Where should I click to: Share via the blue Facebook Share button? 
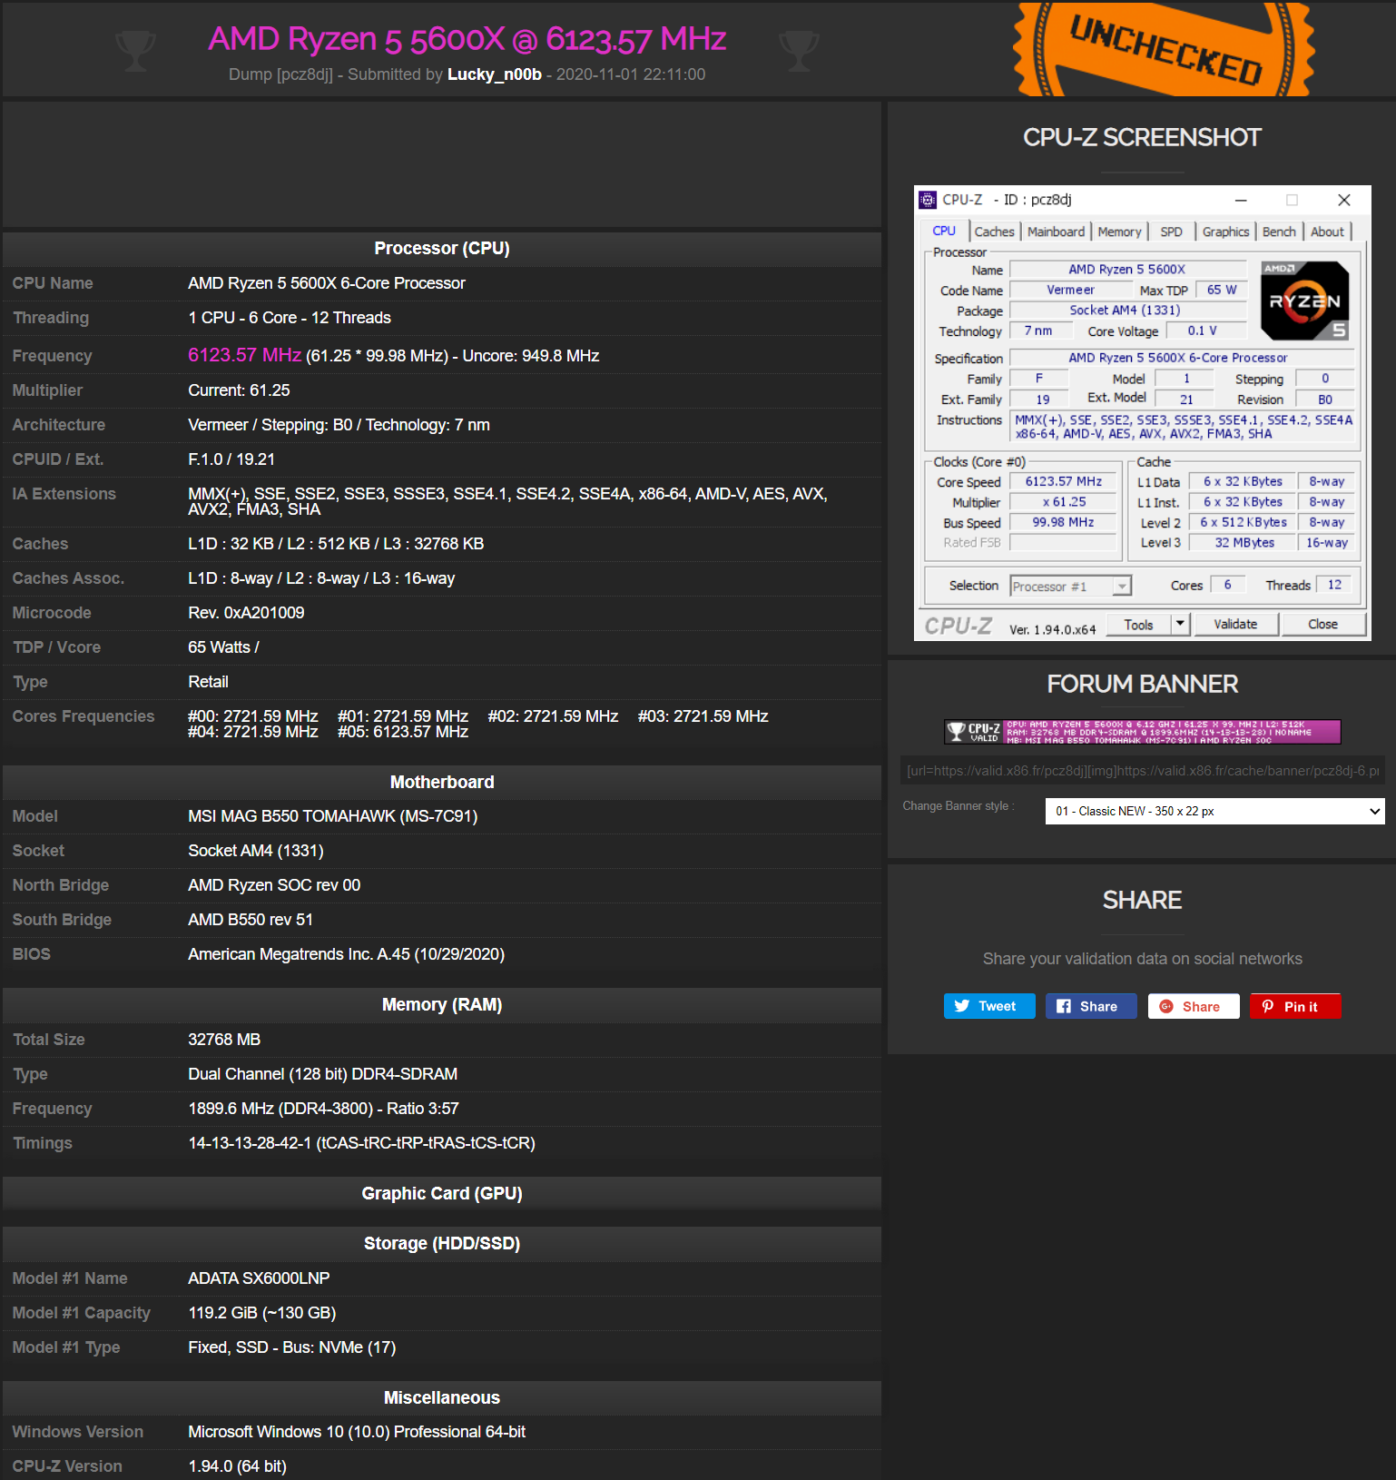(x=1091, y=1006)
